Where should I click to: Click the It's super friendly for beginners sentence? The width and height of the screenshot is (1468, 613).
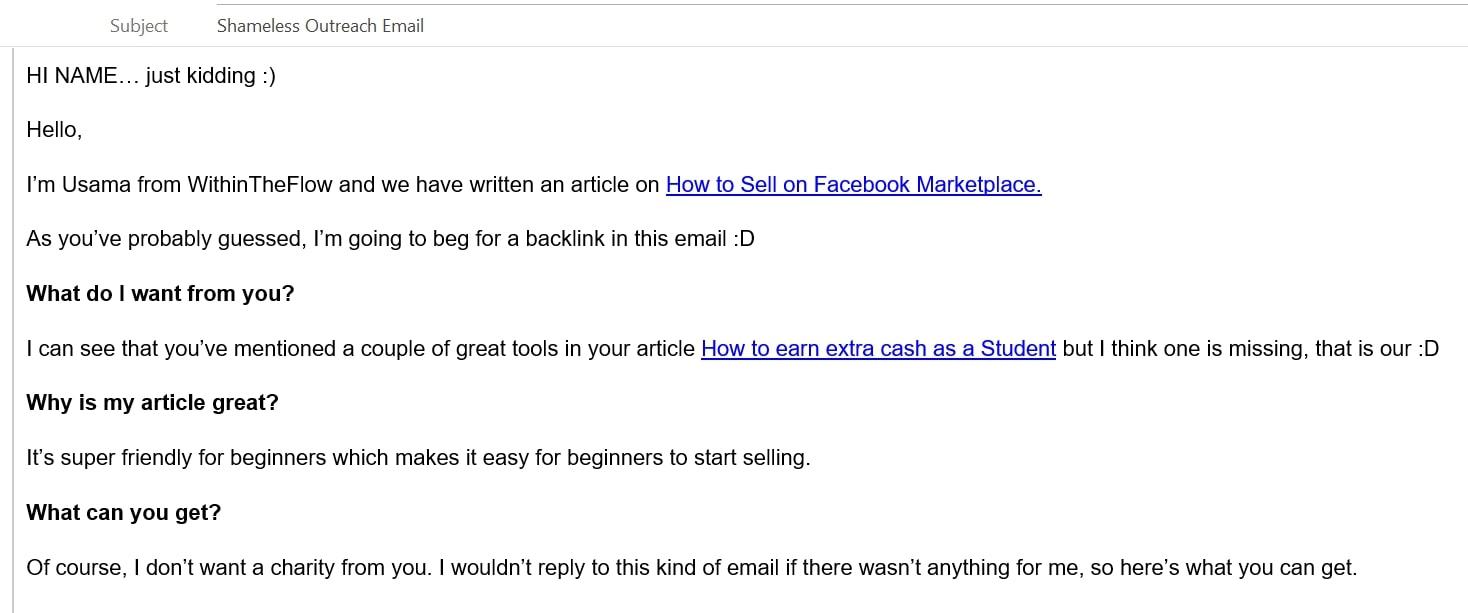coord(418,458)
